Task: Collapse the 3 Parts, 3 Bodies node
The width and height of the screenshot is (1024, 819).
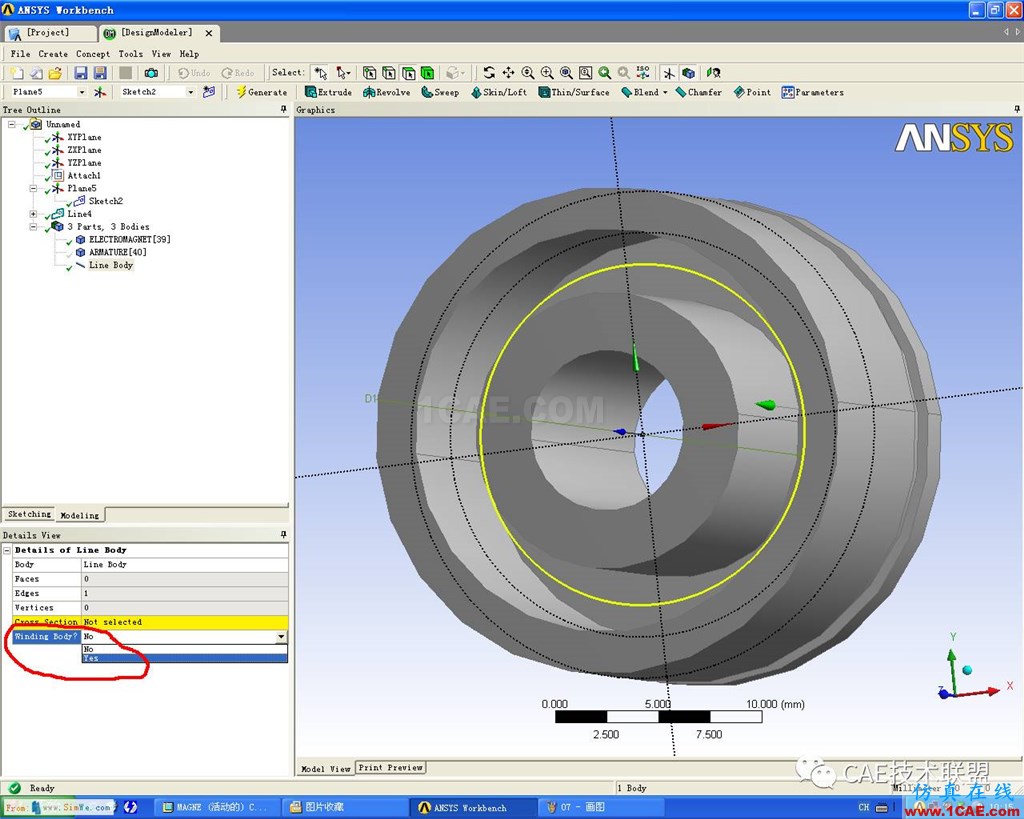Action: [33, 227]
